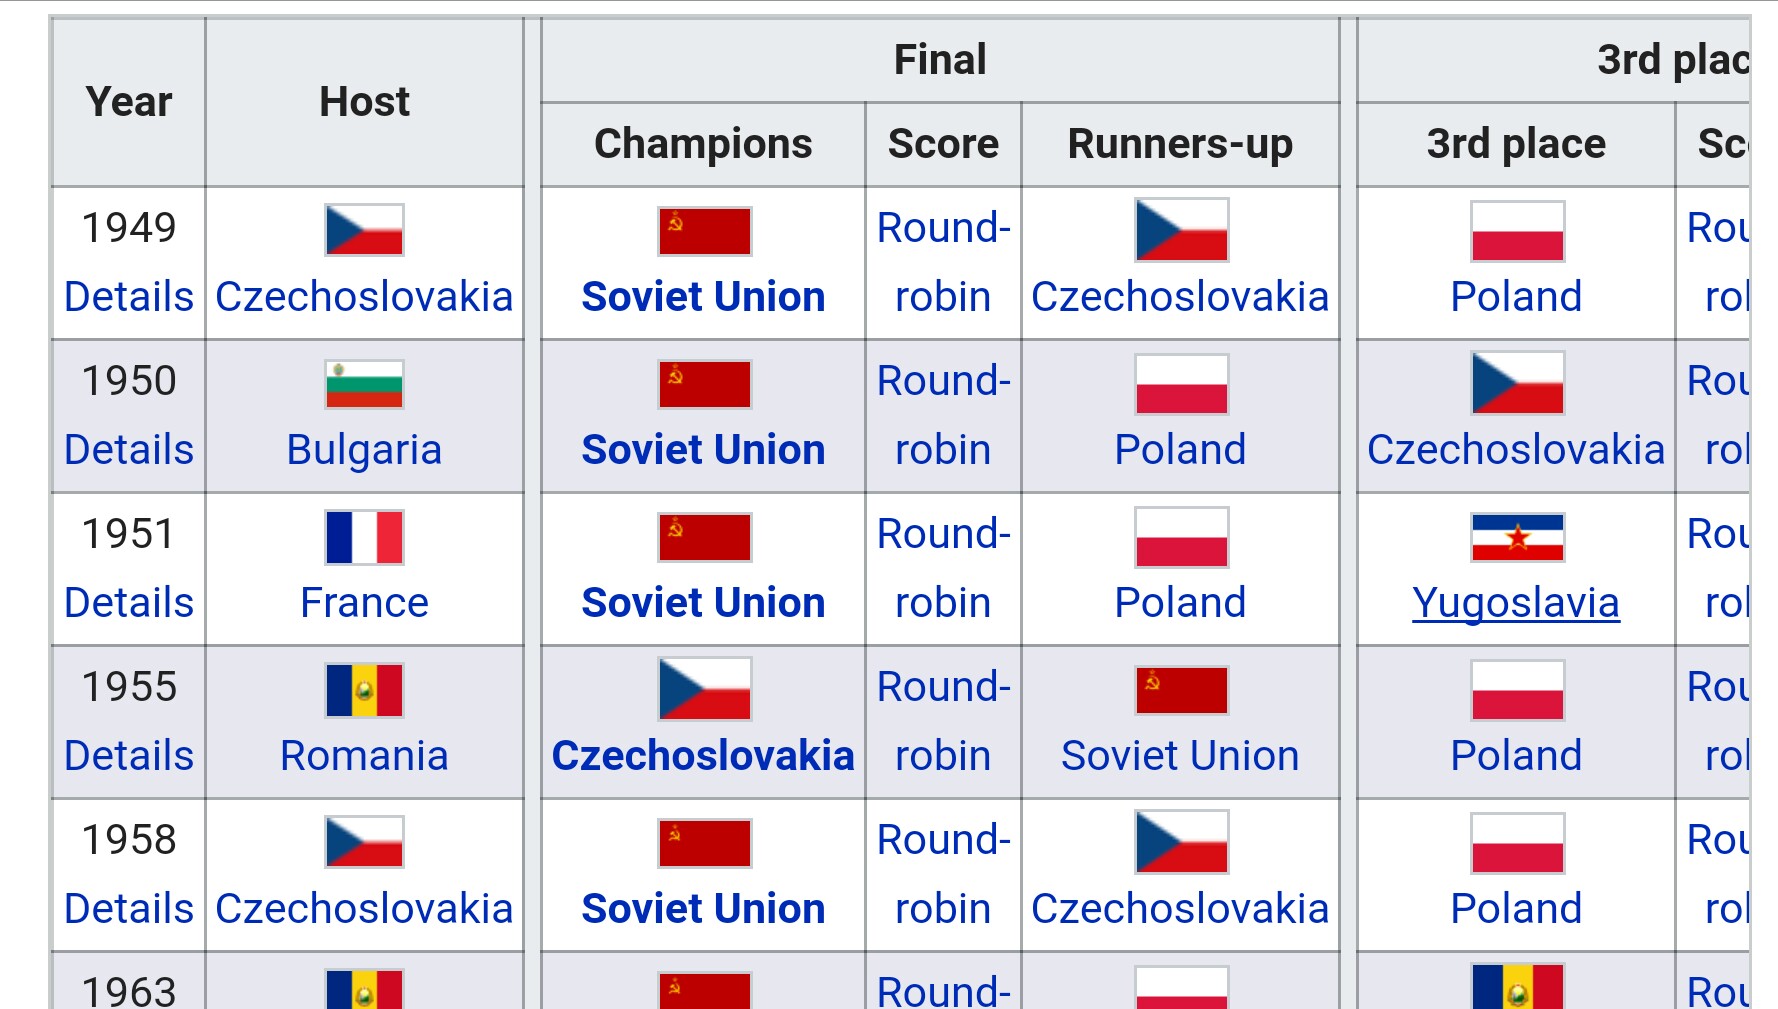Click Round-robin score link in 1950 final

point(943,415)
